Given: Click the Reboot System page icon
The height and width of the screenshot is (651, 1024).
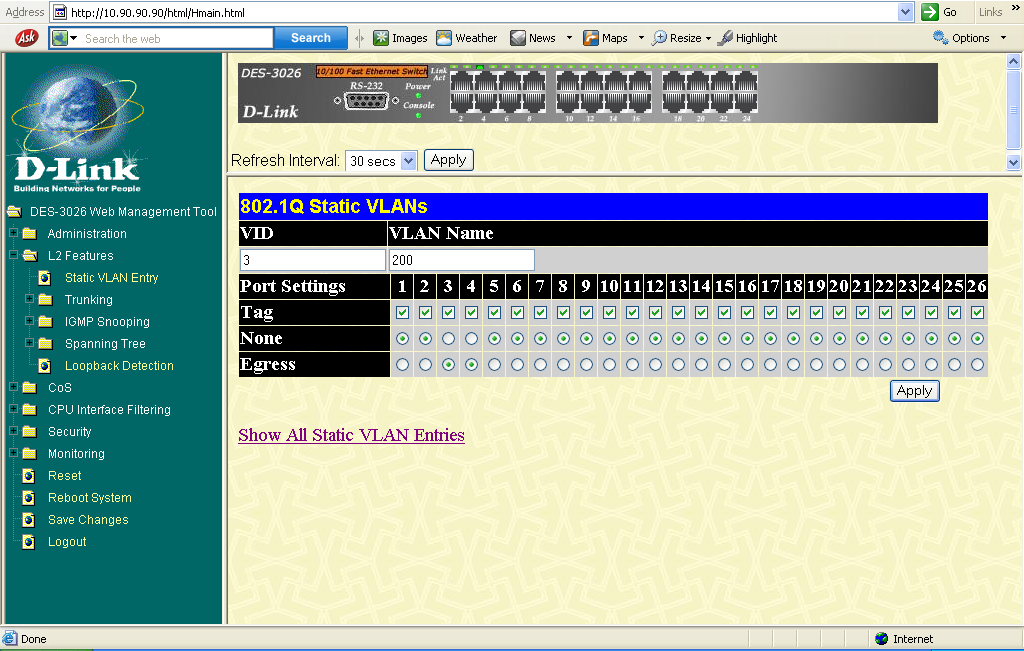Looking at the screenshot, I should click(28, 498).
